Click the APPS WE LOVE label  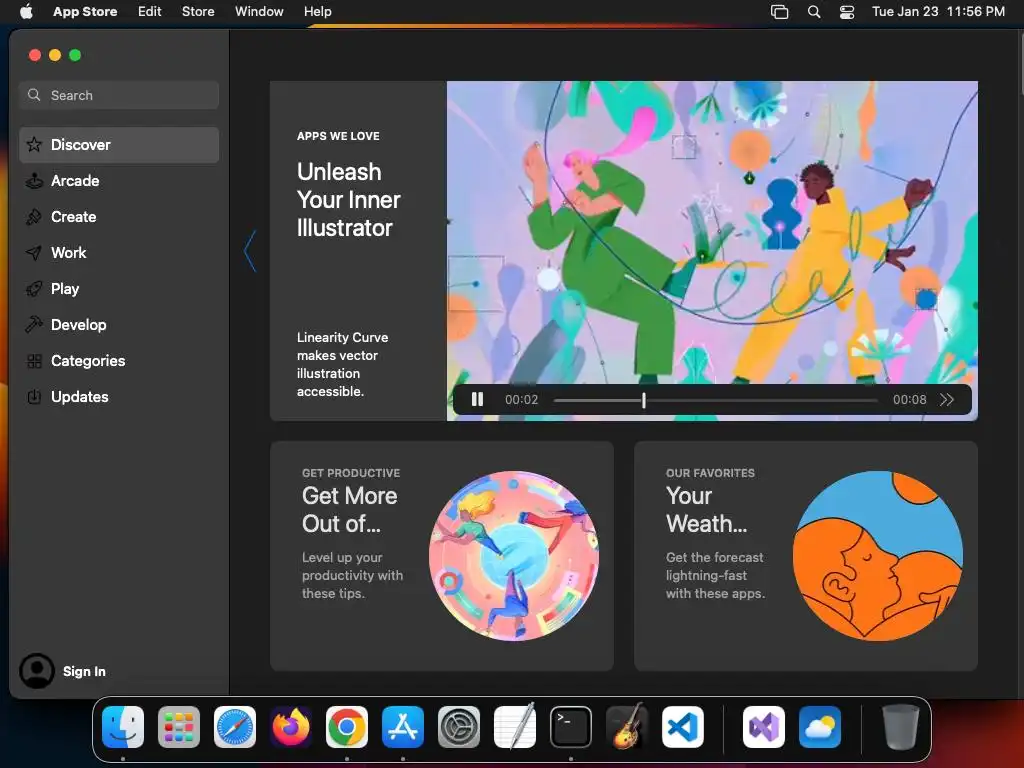point(338,136)
